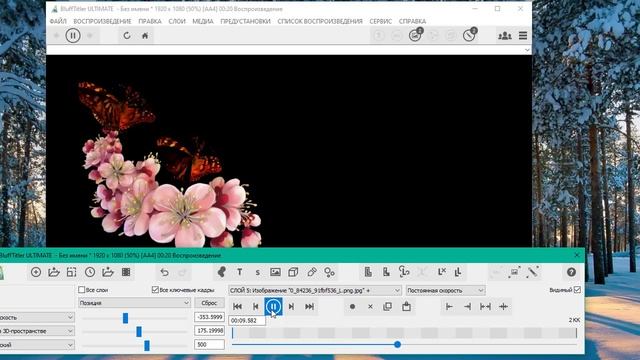
Task: Click the timeline playhead slider
Action: (x=398, y=345)
